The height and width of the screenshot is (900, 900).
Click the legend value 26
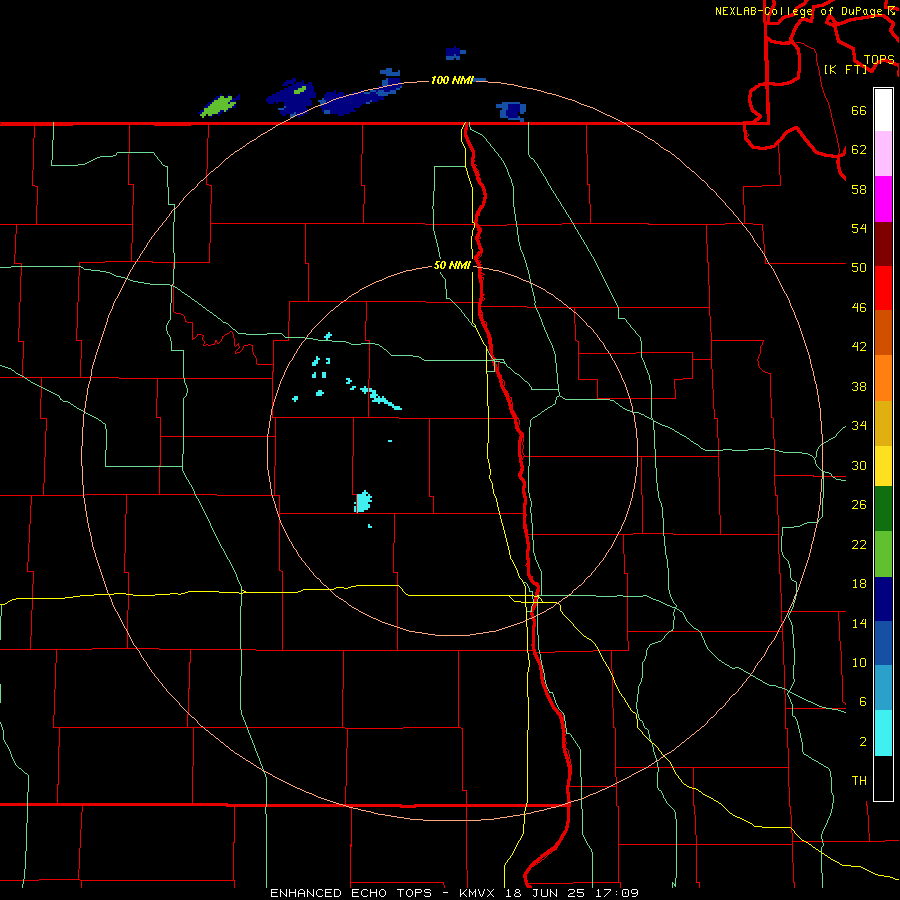point(859,505)
